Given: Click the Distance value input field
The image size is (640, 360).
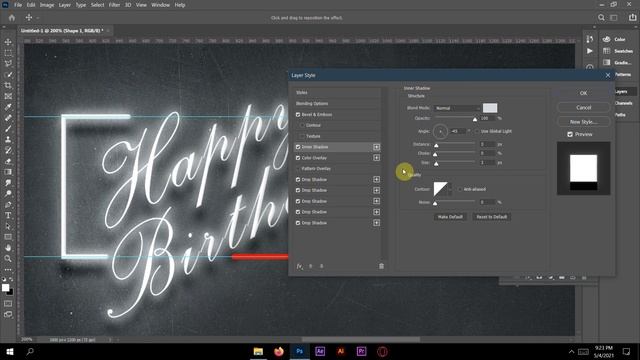Looking at the screenshot, I should [x=487, y=144].
